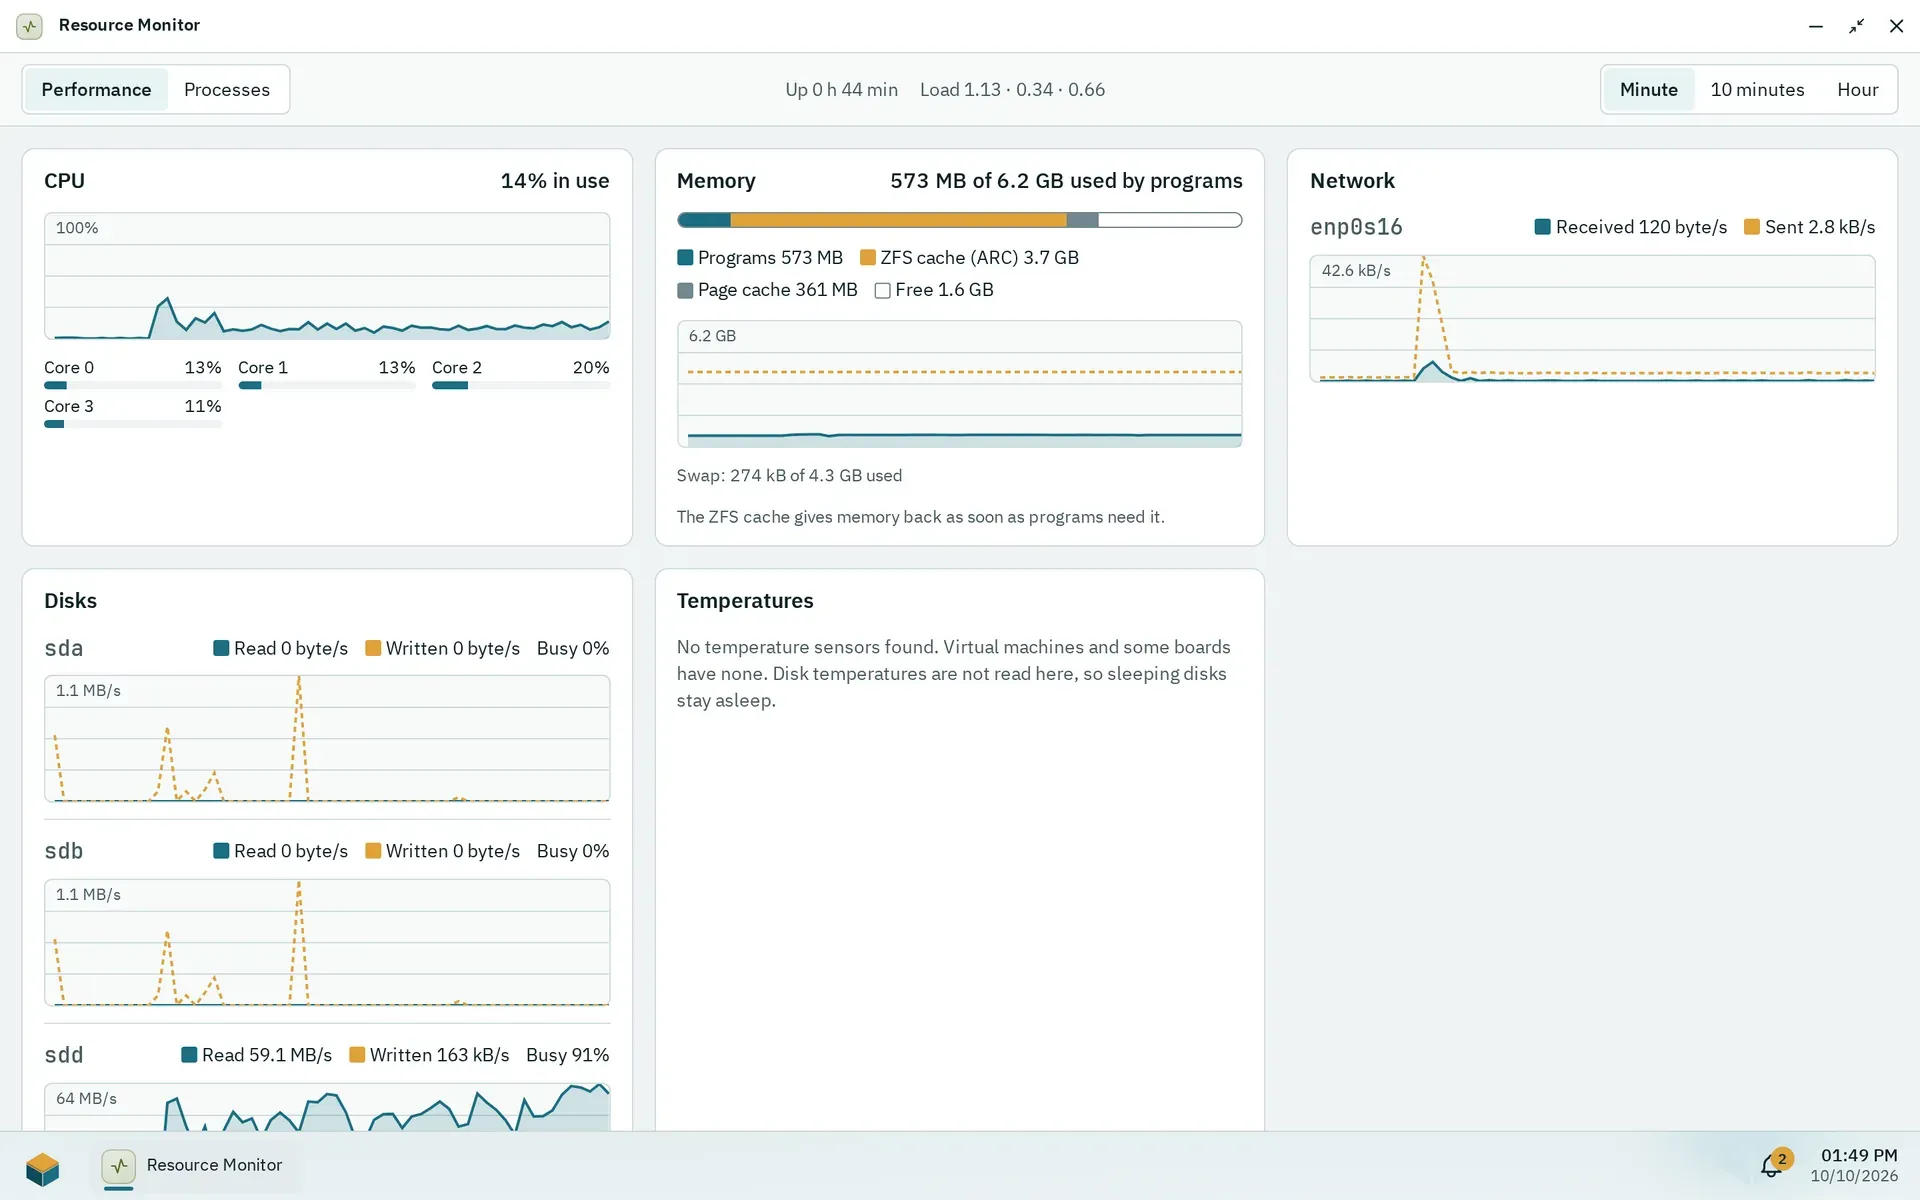The image size is (1920, 1200).
Task: Click the sda Read 0 byte/s legend swatch
Action: pos(221,648)
